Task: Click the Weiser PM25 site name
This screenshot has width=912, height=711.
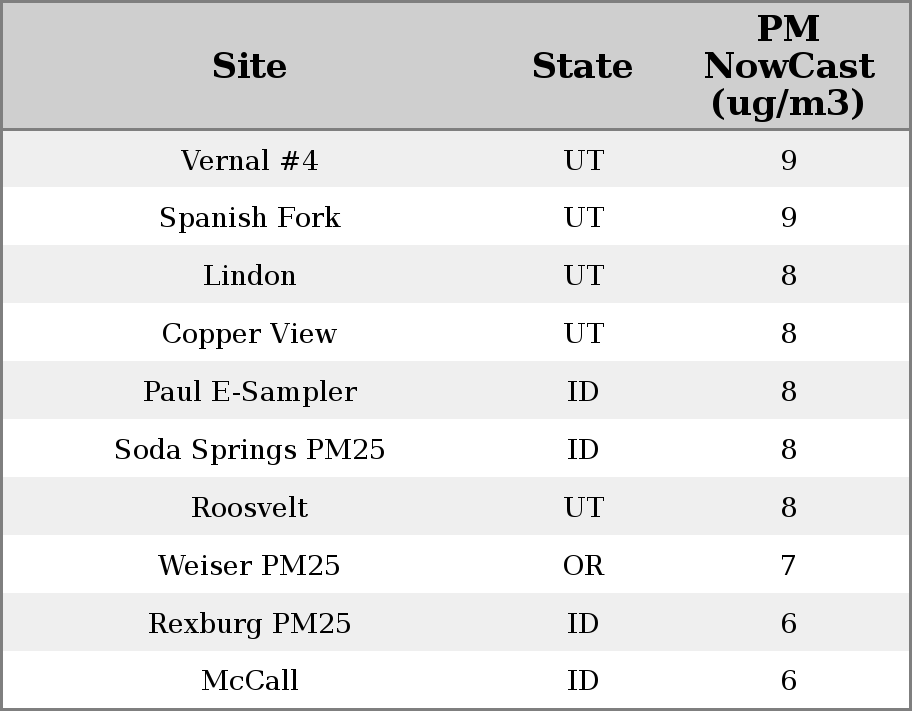Action: 249,566
